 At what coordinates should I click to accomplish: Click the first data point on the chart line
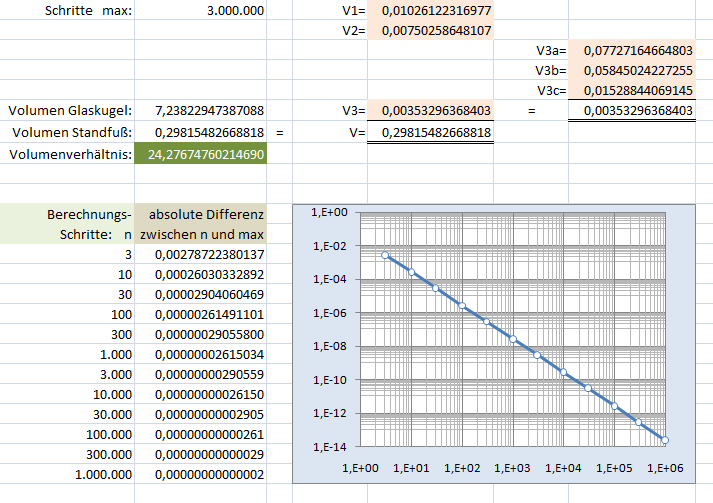pos(386,255)
